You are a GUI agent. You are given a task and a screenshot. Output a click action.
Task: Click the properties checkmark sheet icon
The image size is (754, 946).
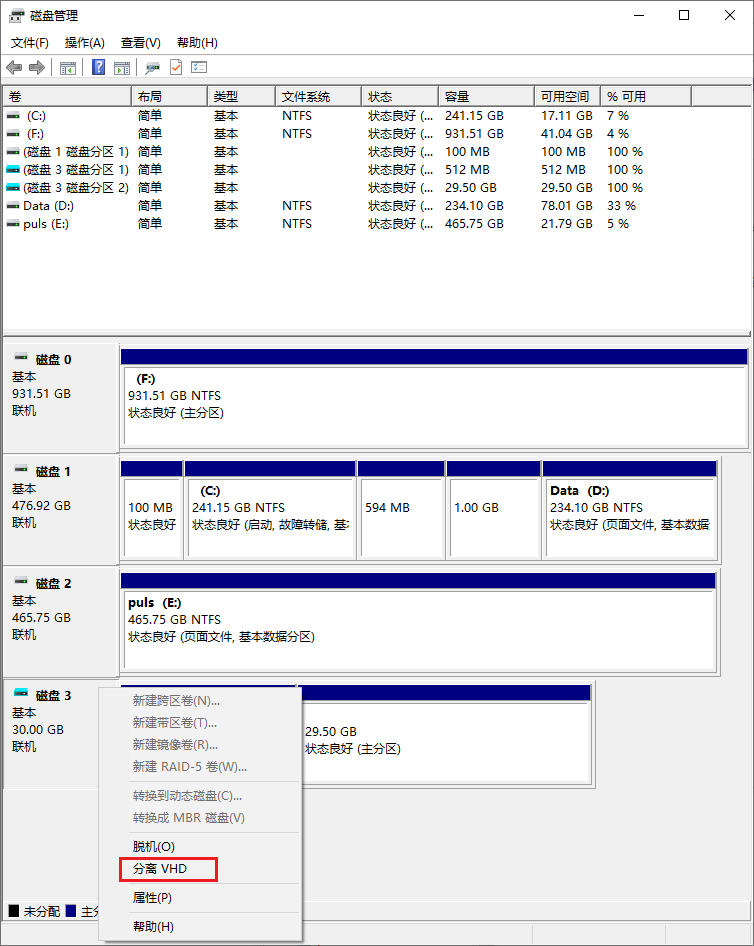click(x=176, y=67)
